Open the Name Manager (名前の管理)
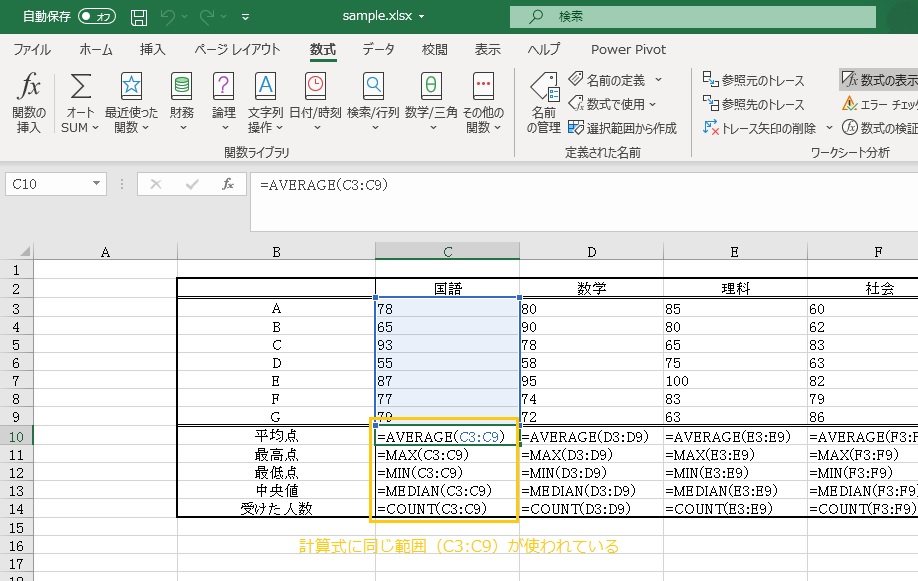 (543, 102)
